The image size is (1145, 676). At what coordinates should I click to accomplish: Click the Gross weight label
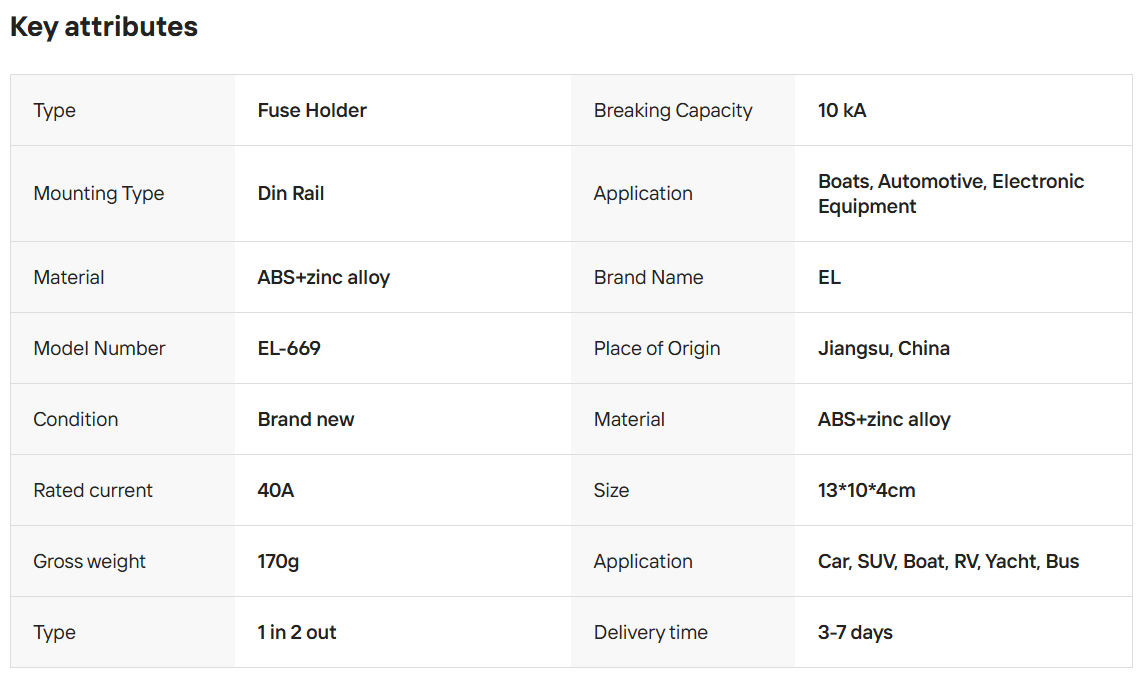[x=89, y=562]
